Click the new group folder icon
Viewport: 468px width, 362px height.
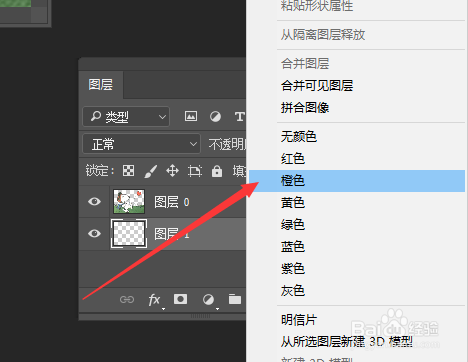[235, 299]
